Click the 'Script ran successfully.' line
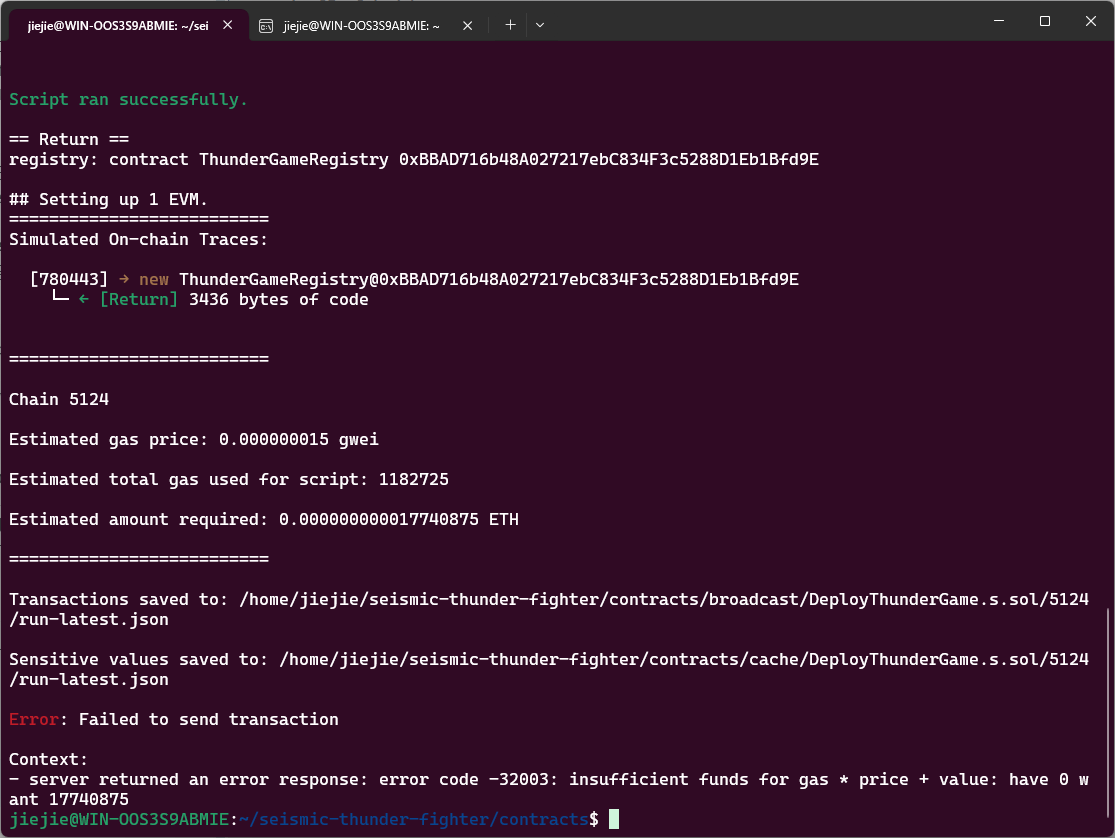Viewport: 1115px width, 838px height. coord(128,100)
